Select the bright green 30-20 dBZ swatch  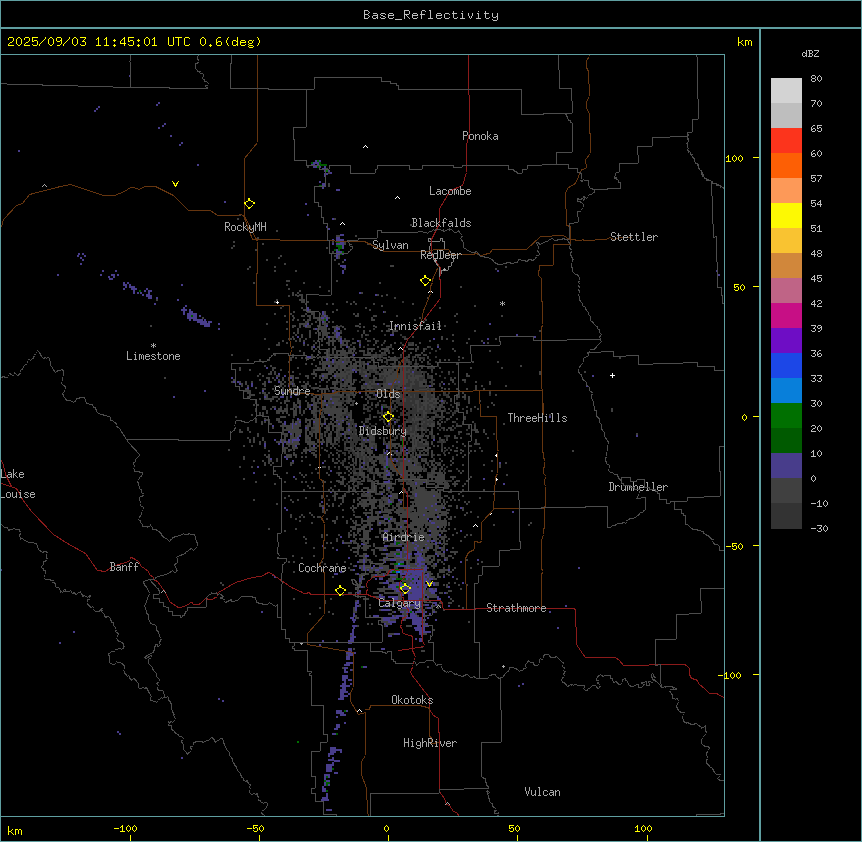786,416
